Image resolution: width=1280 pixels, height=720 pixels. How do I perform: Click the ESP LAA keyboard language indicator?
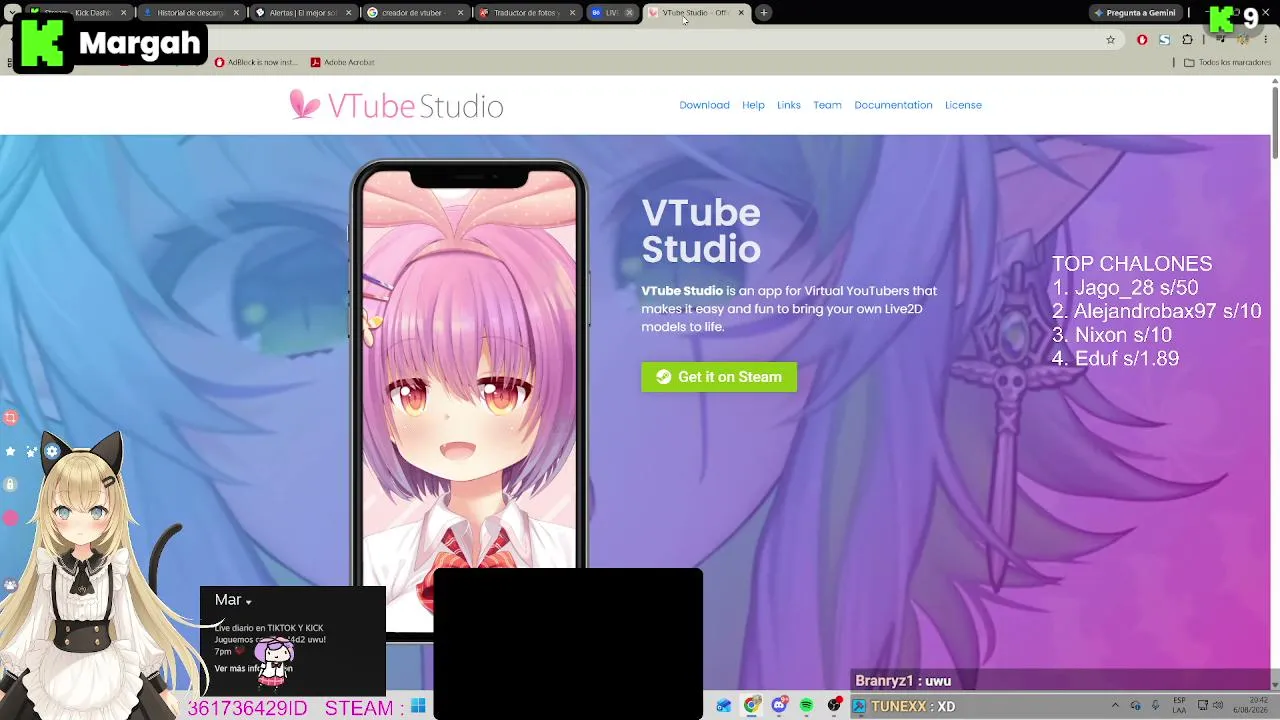pos(1180,706)
